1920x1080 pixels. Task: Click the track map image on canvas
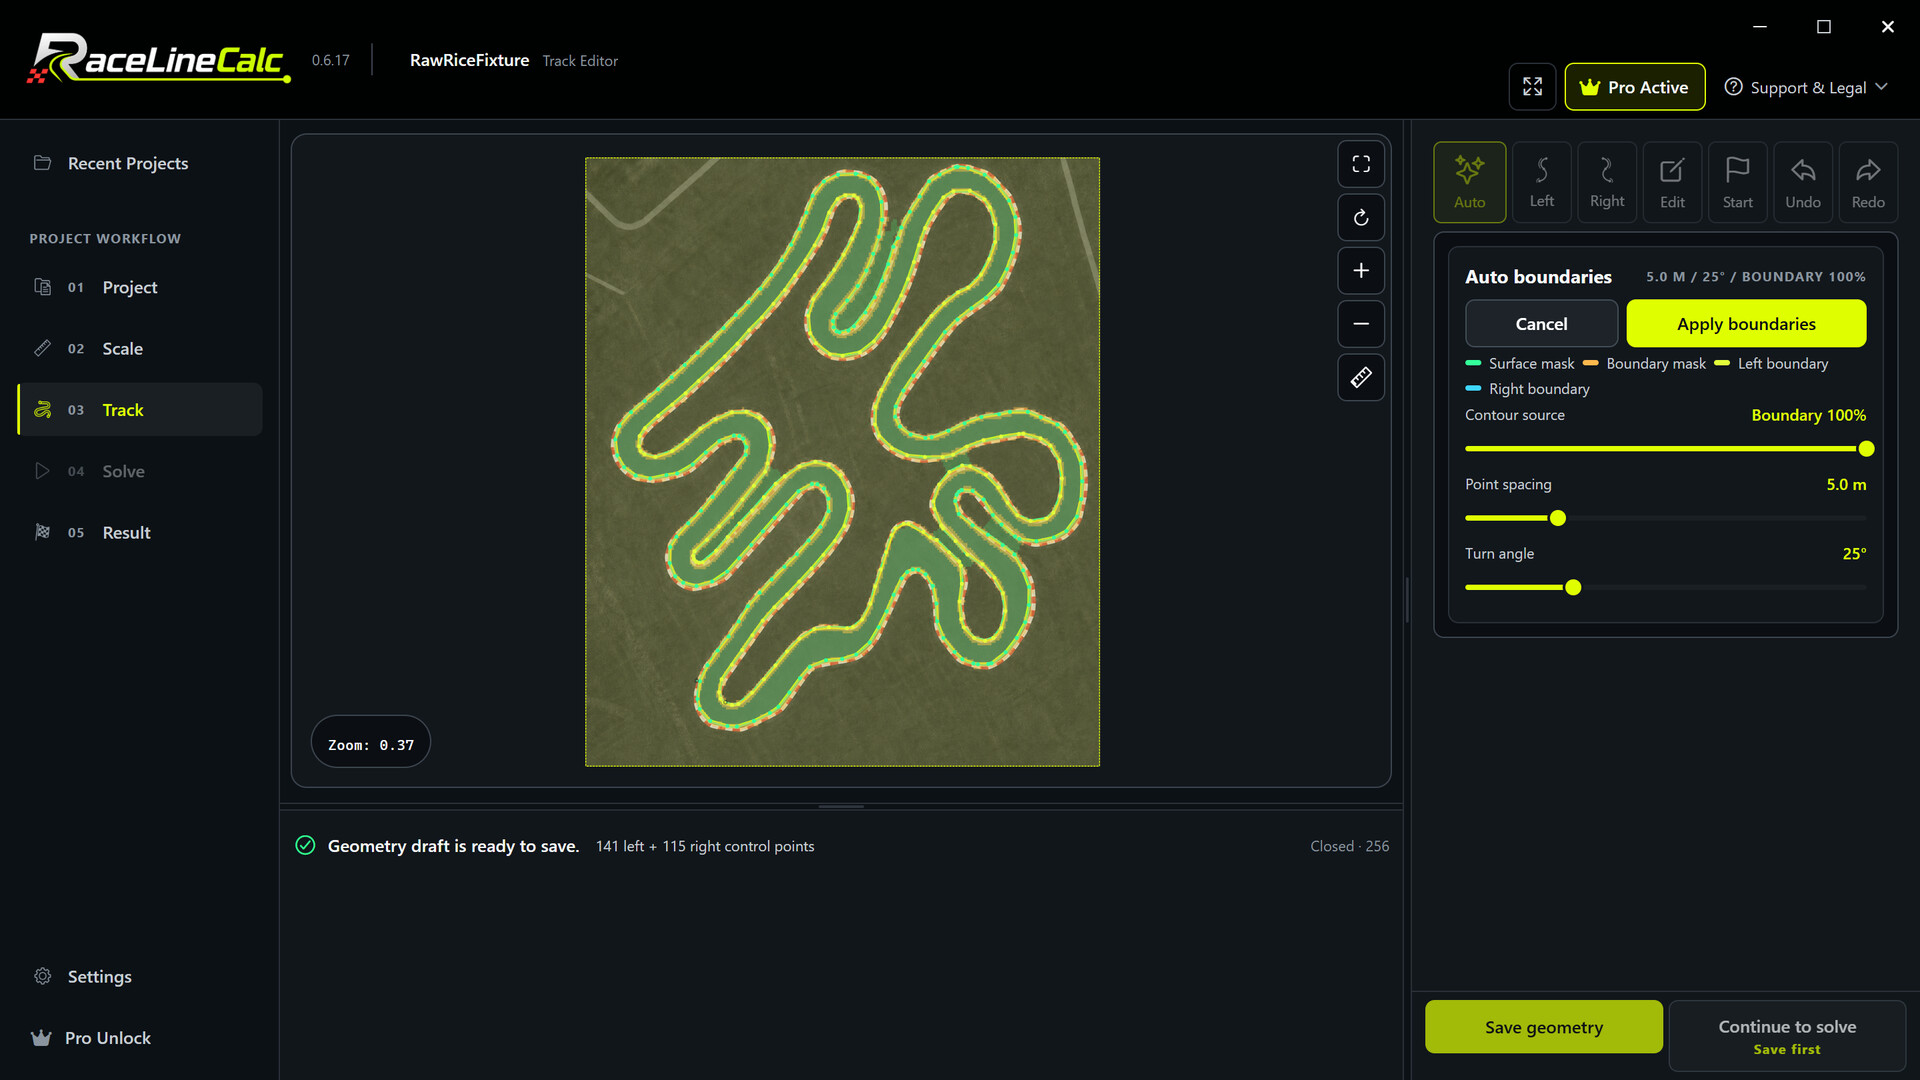tap(842, 462)
